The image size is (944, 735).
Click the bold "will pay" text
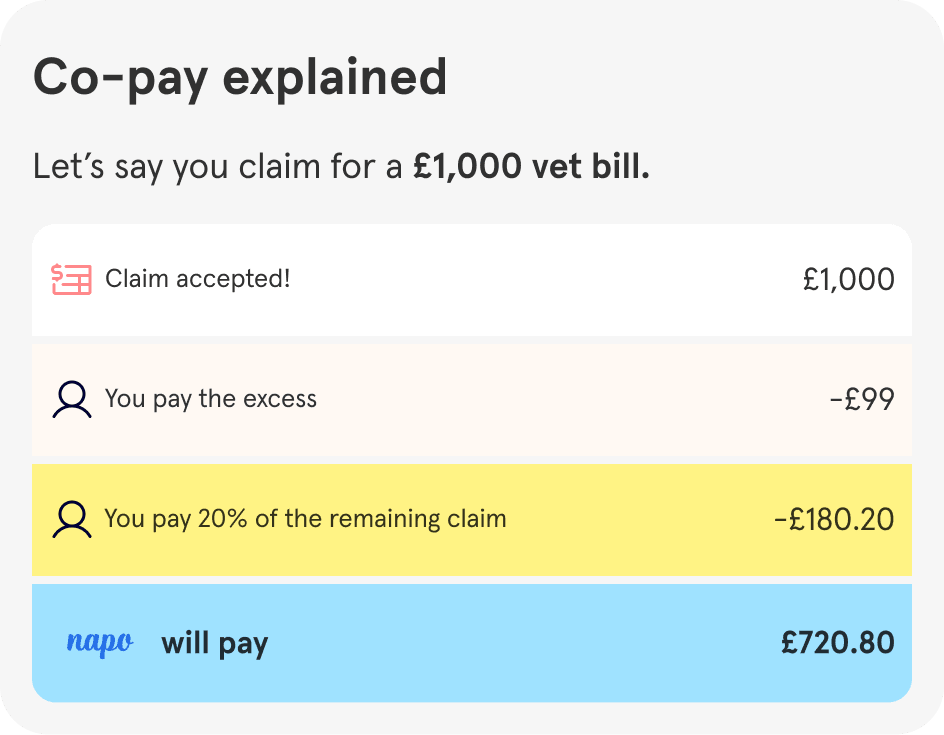(x=215, y=643)
